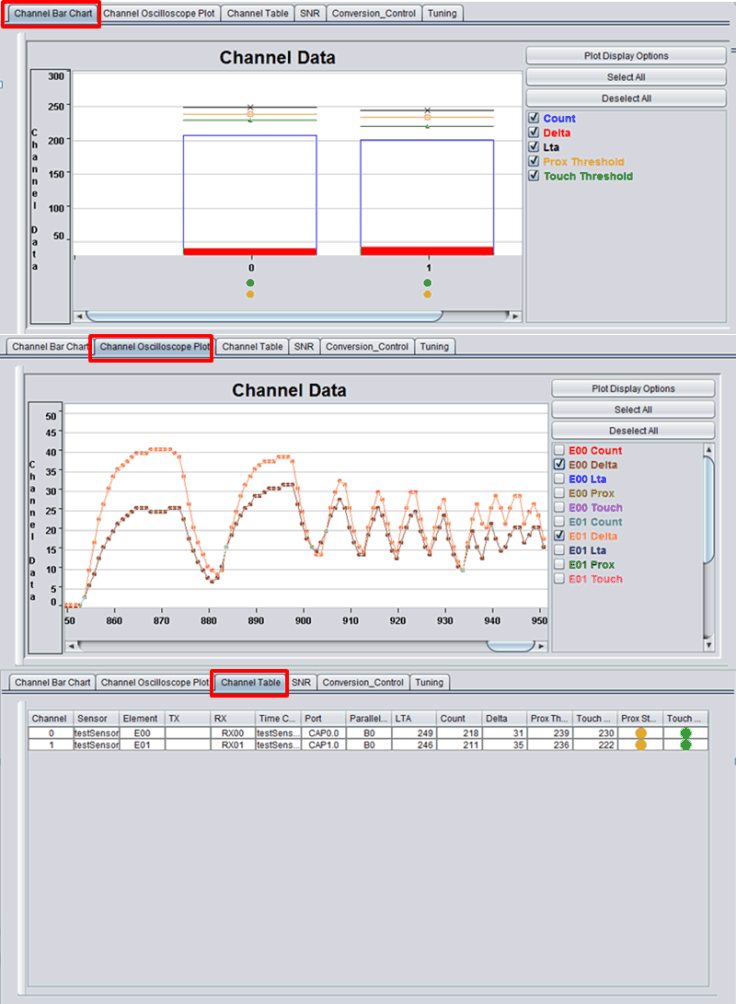Image resolution: width=736 pixels, height=1004 pixels.
Task: Open Channel Oscilloscope Plot tab in top panel
Action: 159,13
